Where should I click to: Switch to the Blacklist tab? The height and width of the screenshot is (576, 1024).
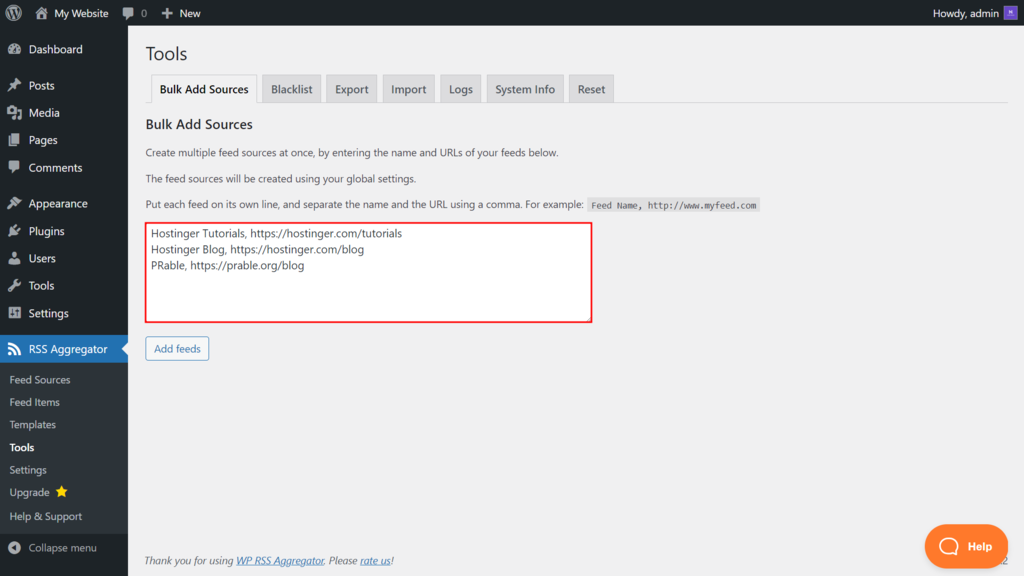tap(291, 88)
